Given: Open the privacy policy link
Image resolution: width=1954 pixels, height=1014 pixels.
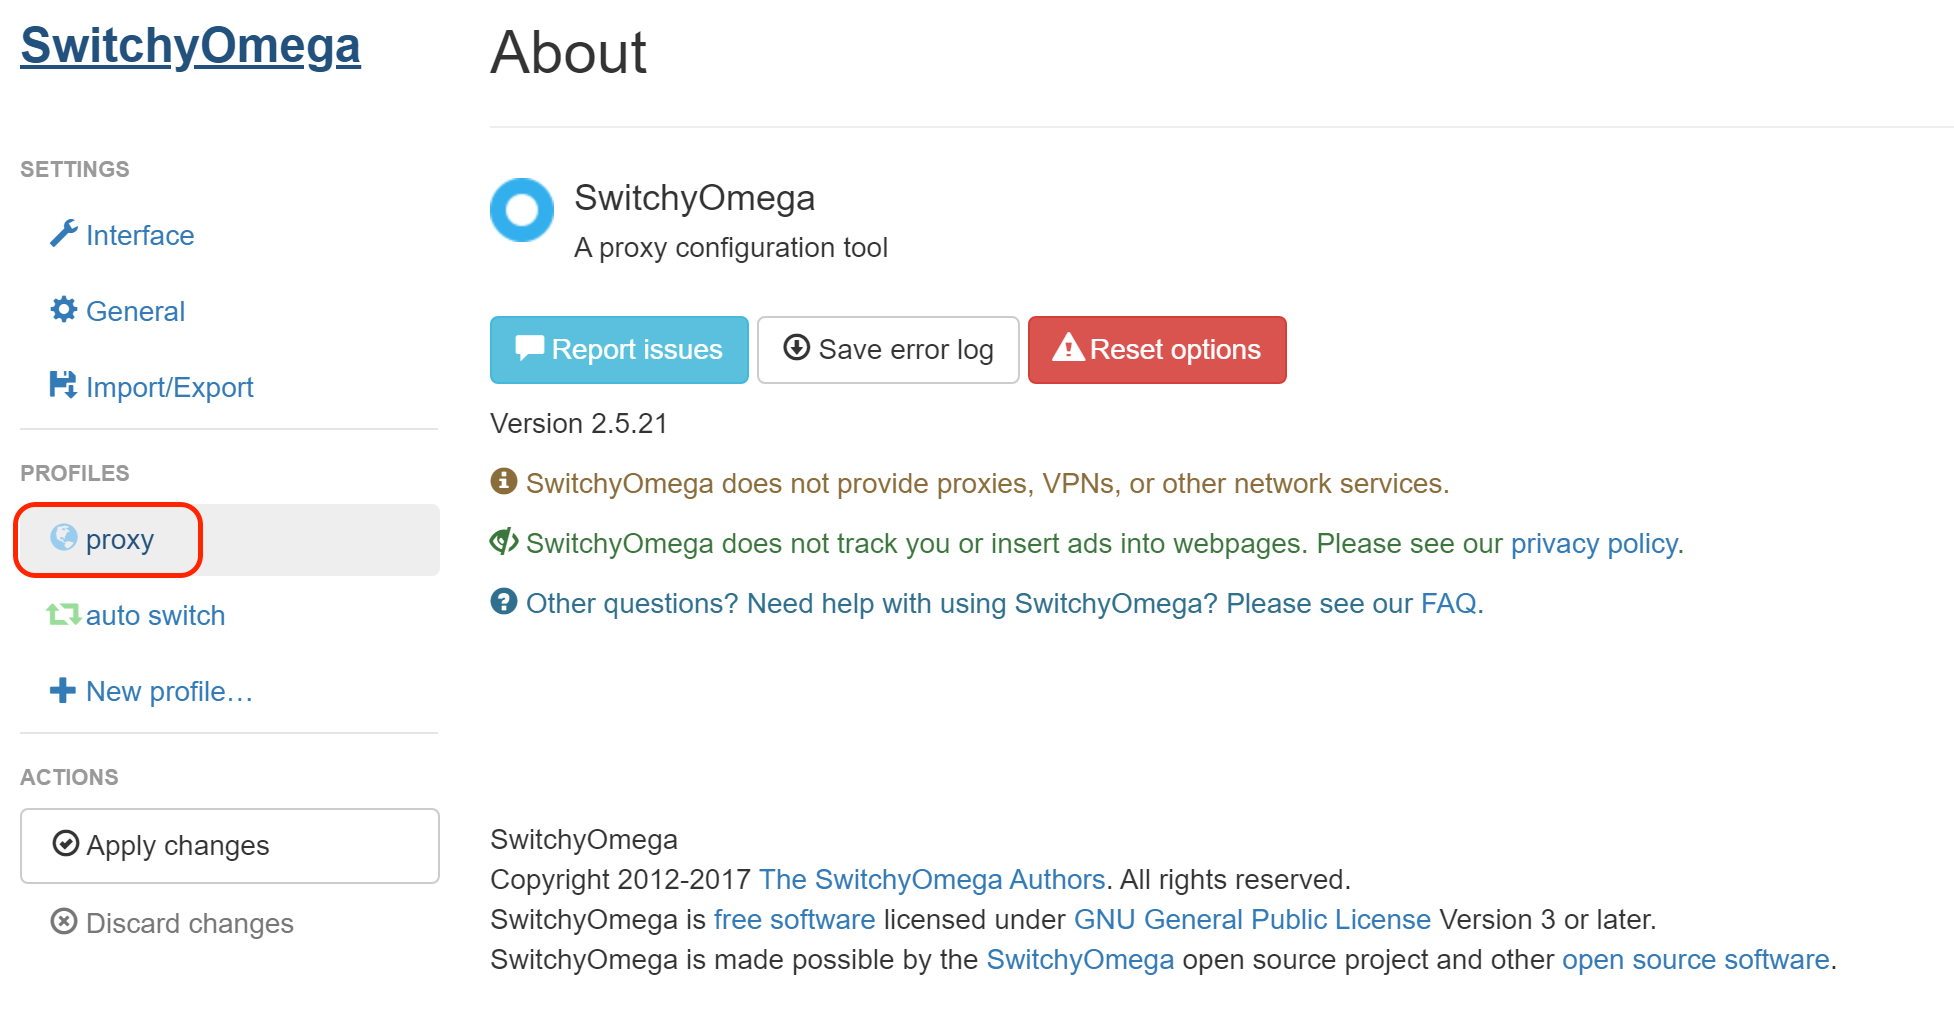Looking at the screenshot, I should point(1594,543).
